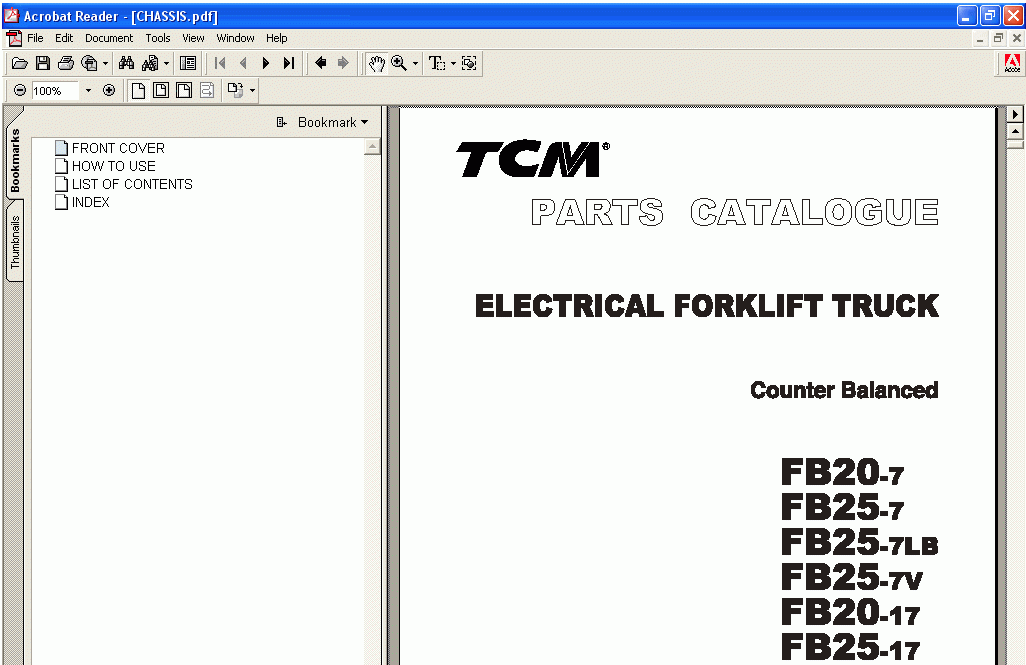Viewport: 1026px width, 665px height.
Task: Open the Search tool dropdown arrow
Action: tap(166, 63)
